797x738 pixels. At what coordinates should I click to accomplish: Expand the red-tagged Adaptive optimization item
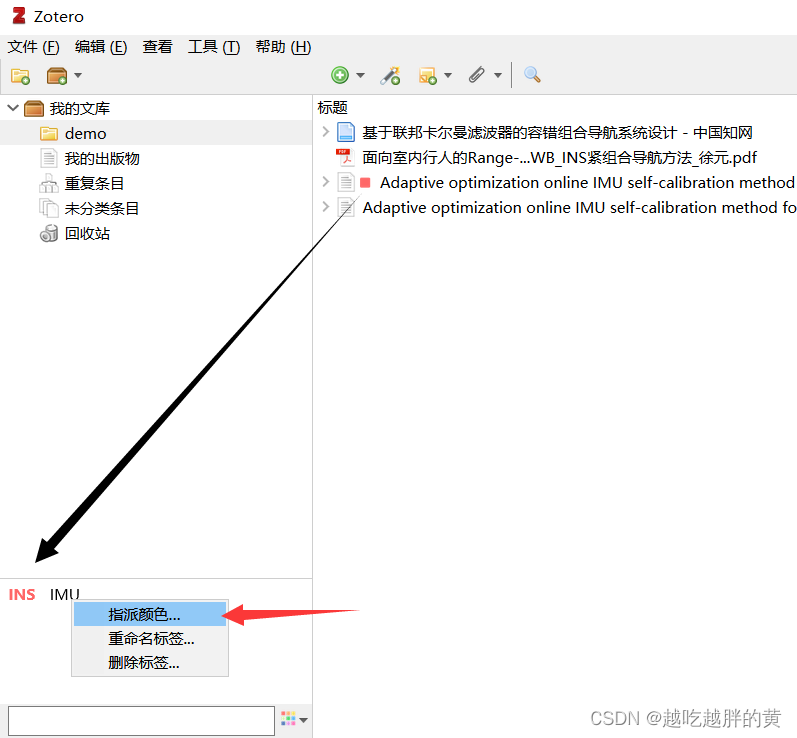pyautogui.click(x=326, y=182)
